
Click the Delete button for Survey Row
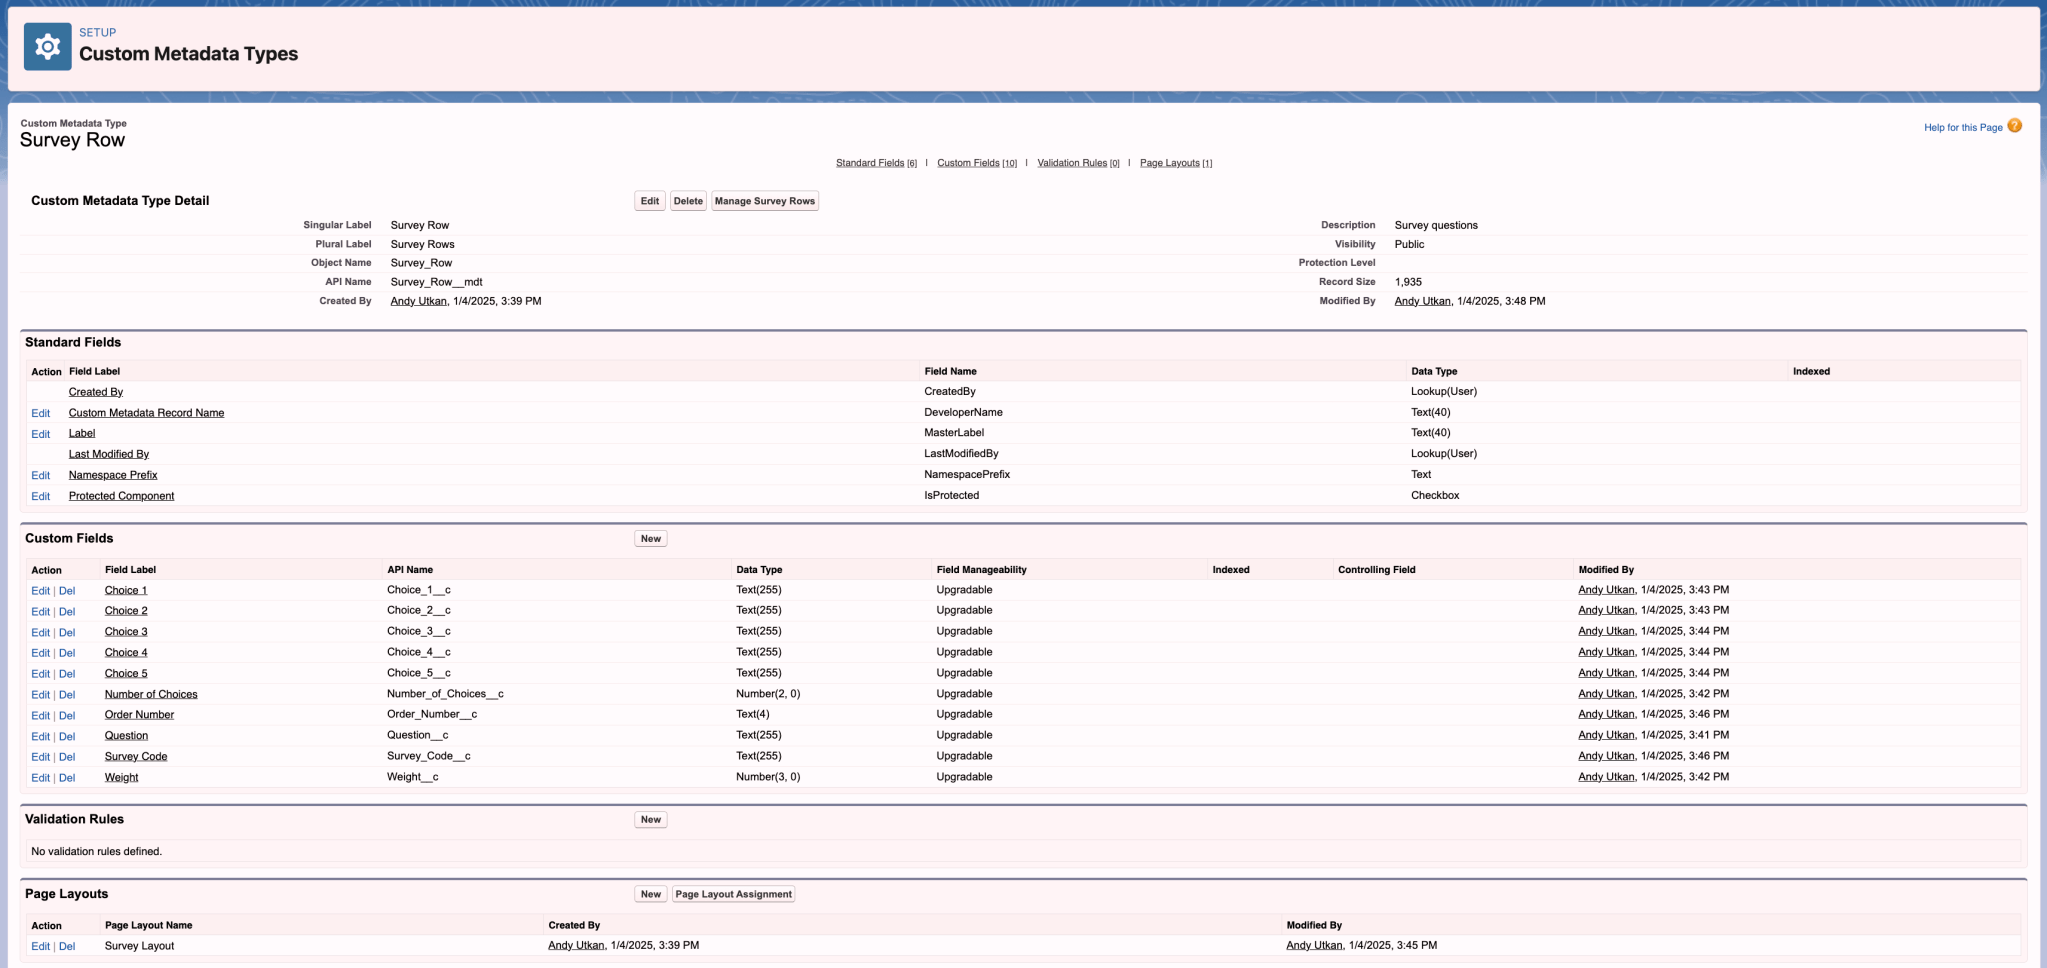pos(687,200)
